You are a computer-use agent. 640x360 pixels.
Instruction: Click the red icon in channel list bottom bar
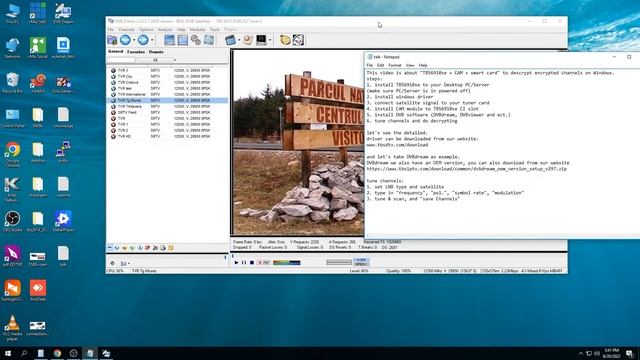[x=147, y=248]
